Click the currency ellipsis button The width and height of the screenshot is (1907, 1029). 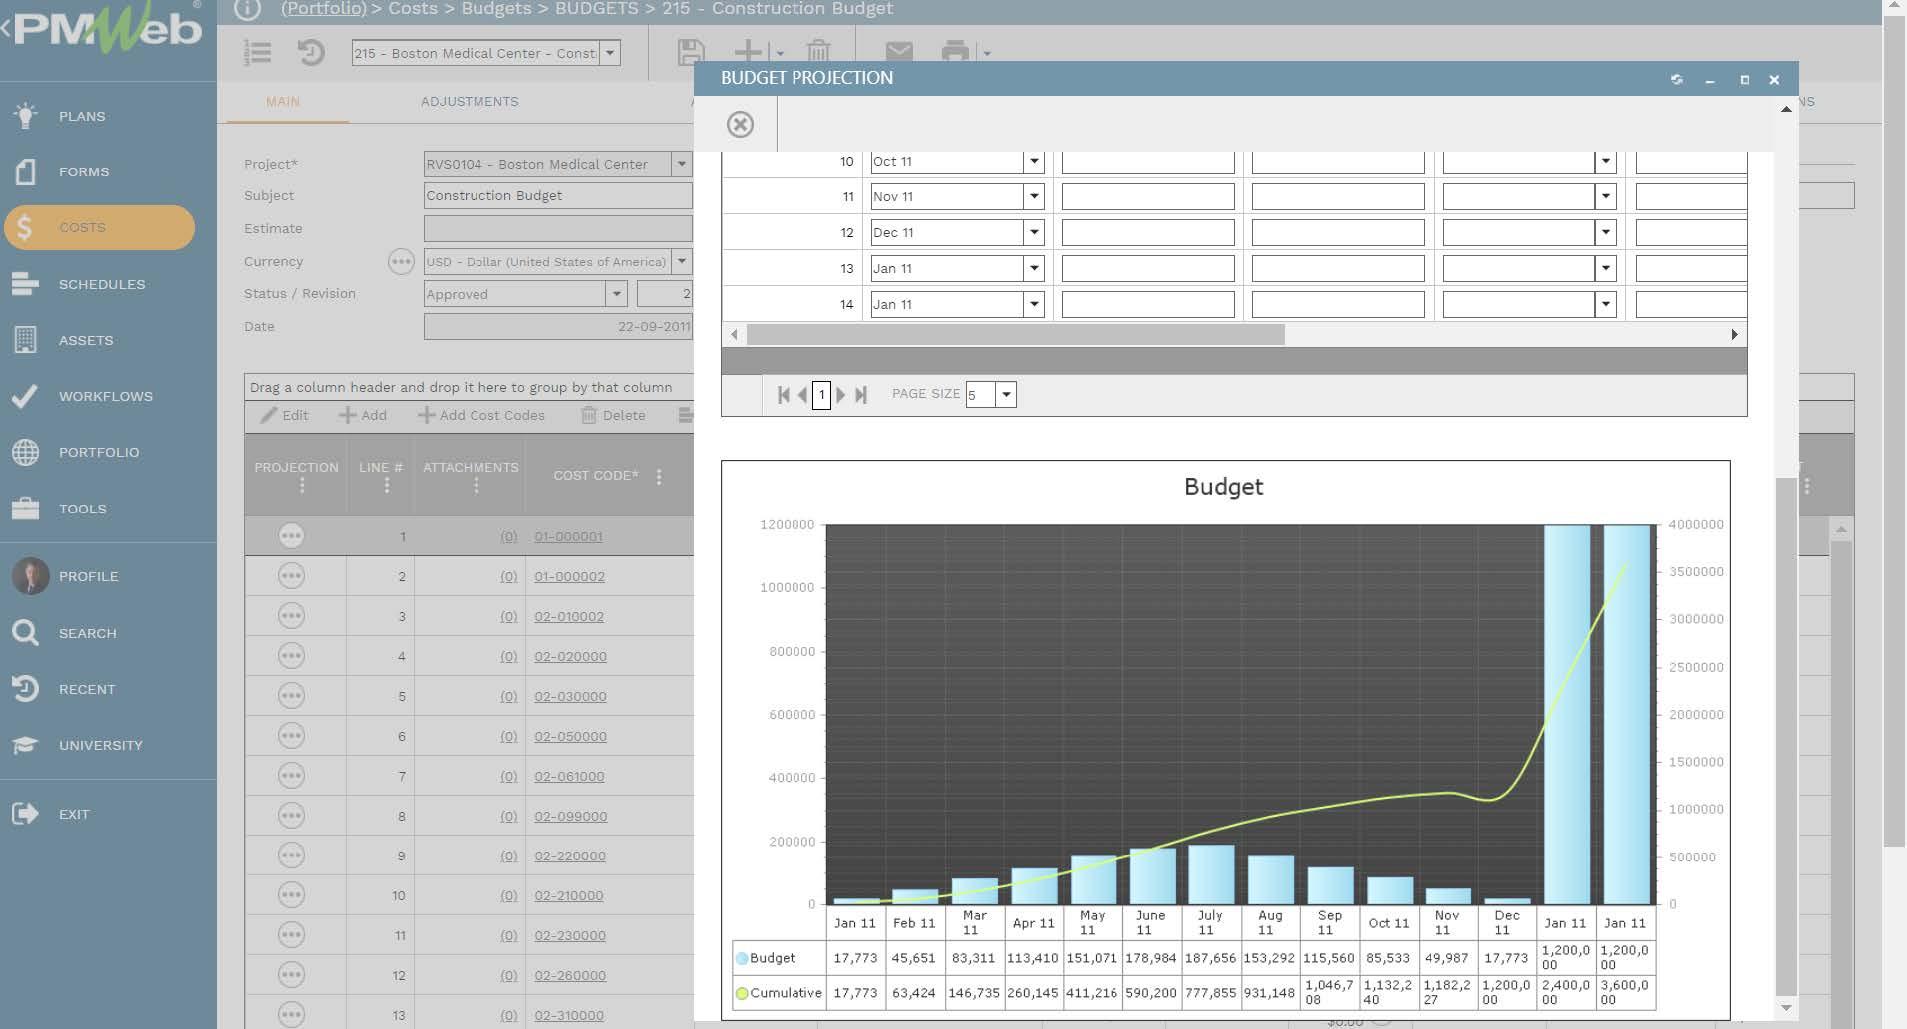click(x=401, y=262)
